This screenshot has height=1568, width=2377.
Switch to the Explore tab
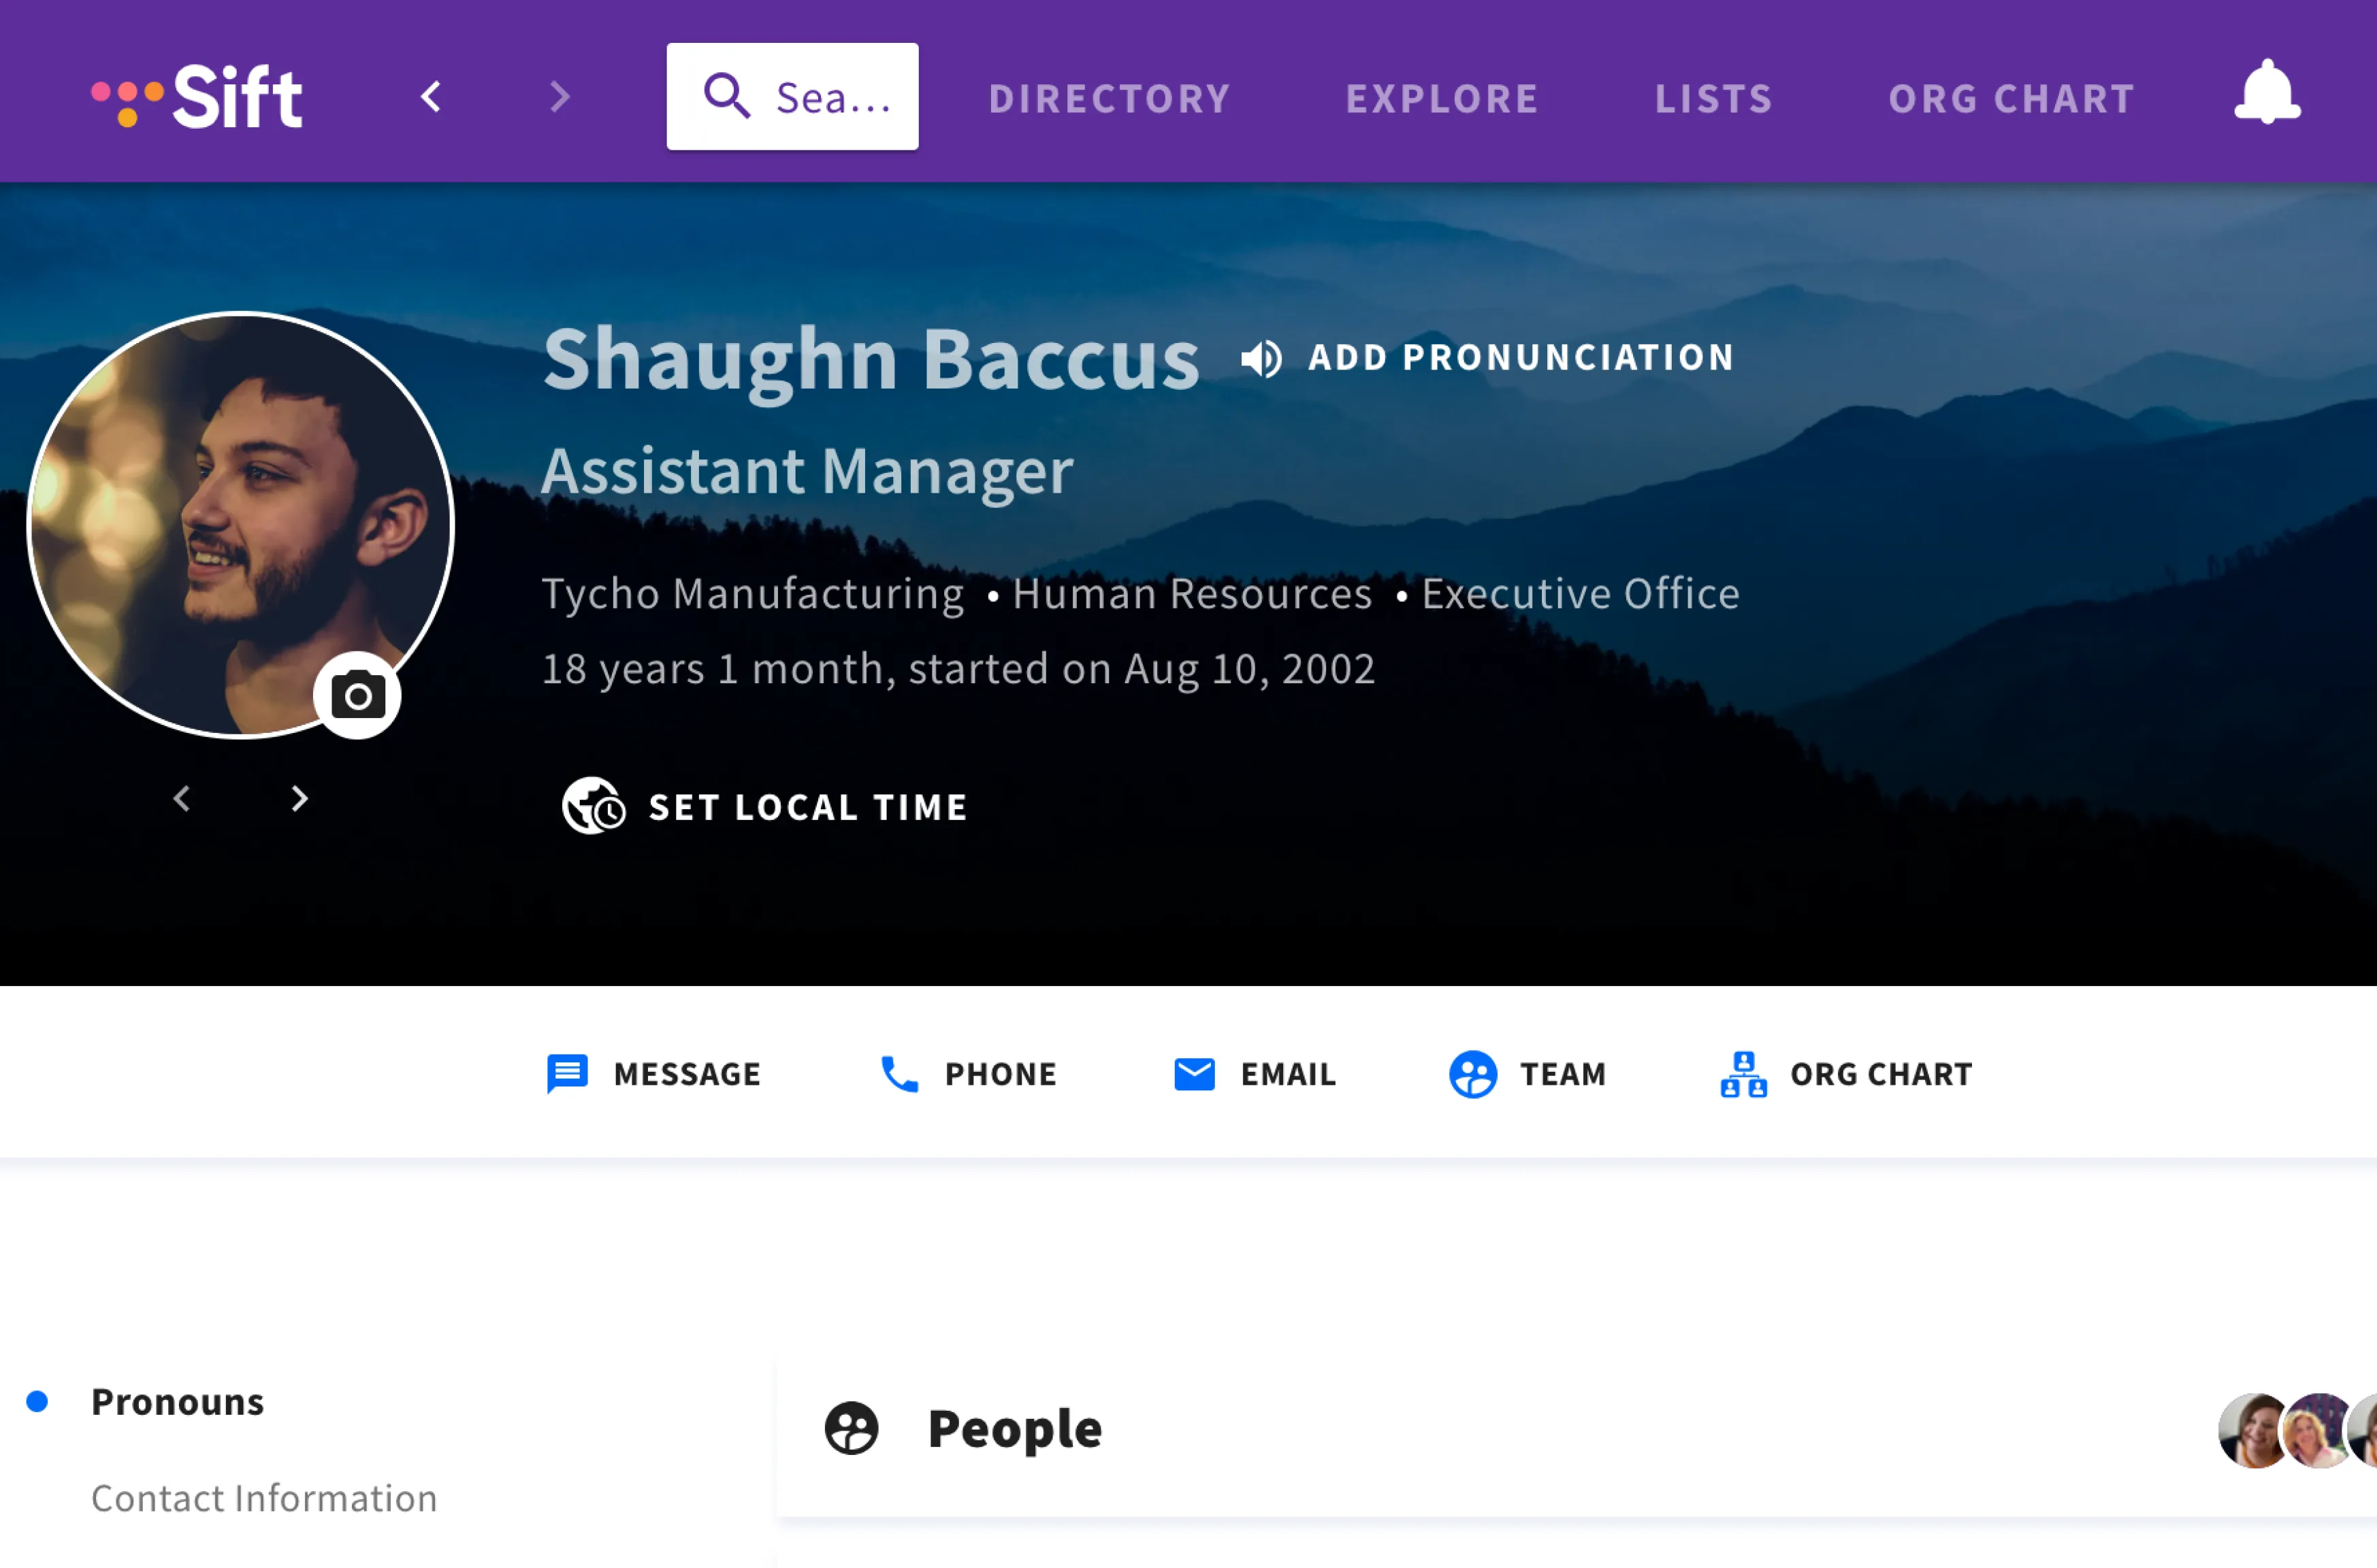[x=1441, y=98]
